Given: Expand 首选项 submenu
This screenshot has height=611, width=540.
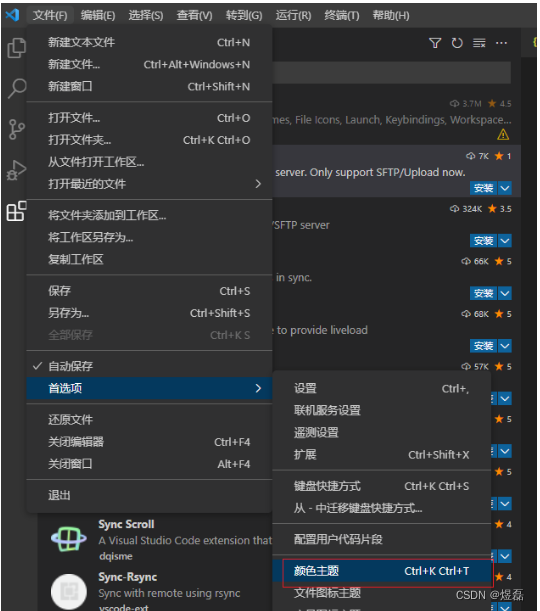Looking at the screenshot, I should coord(149,388).
